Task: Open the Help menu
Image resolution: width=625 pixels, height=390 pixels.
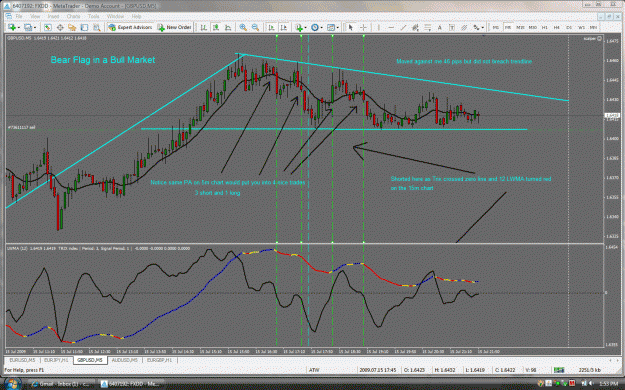Action: (x=136, y=16)
